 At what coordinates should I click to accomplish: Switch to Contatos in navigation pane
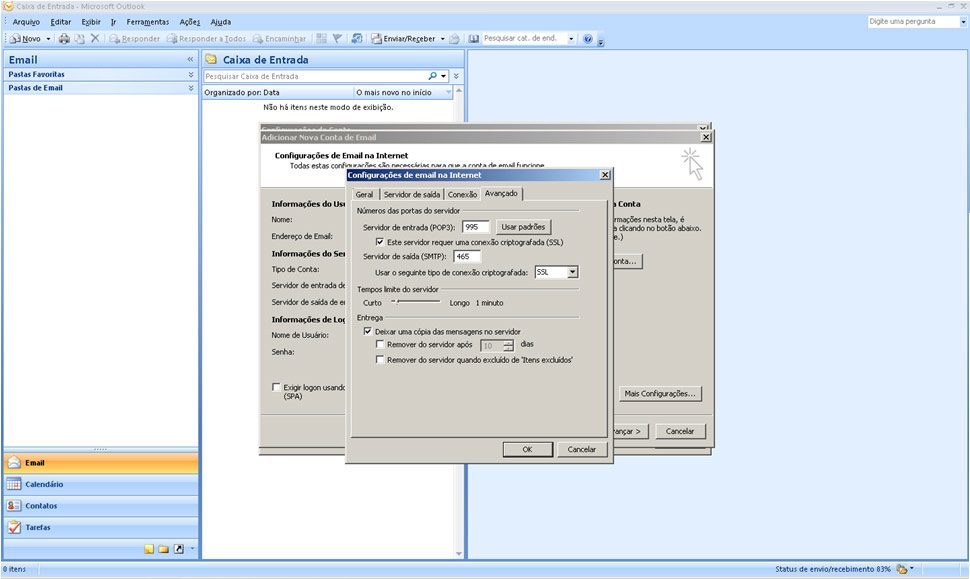[100, 506]
